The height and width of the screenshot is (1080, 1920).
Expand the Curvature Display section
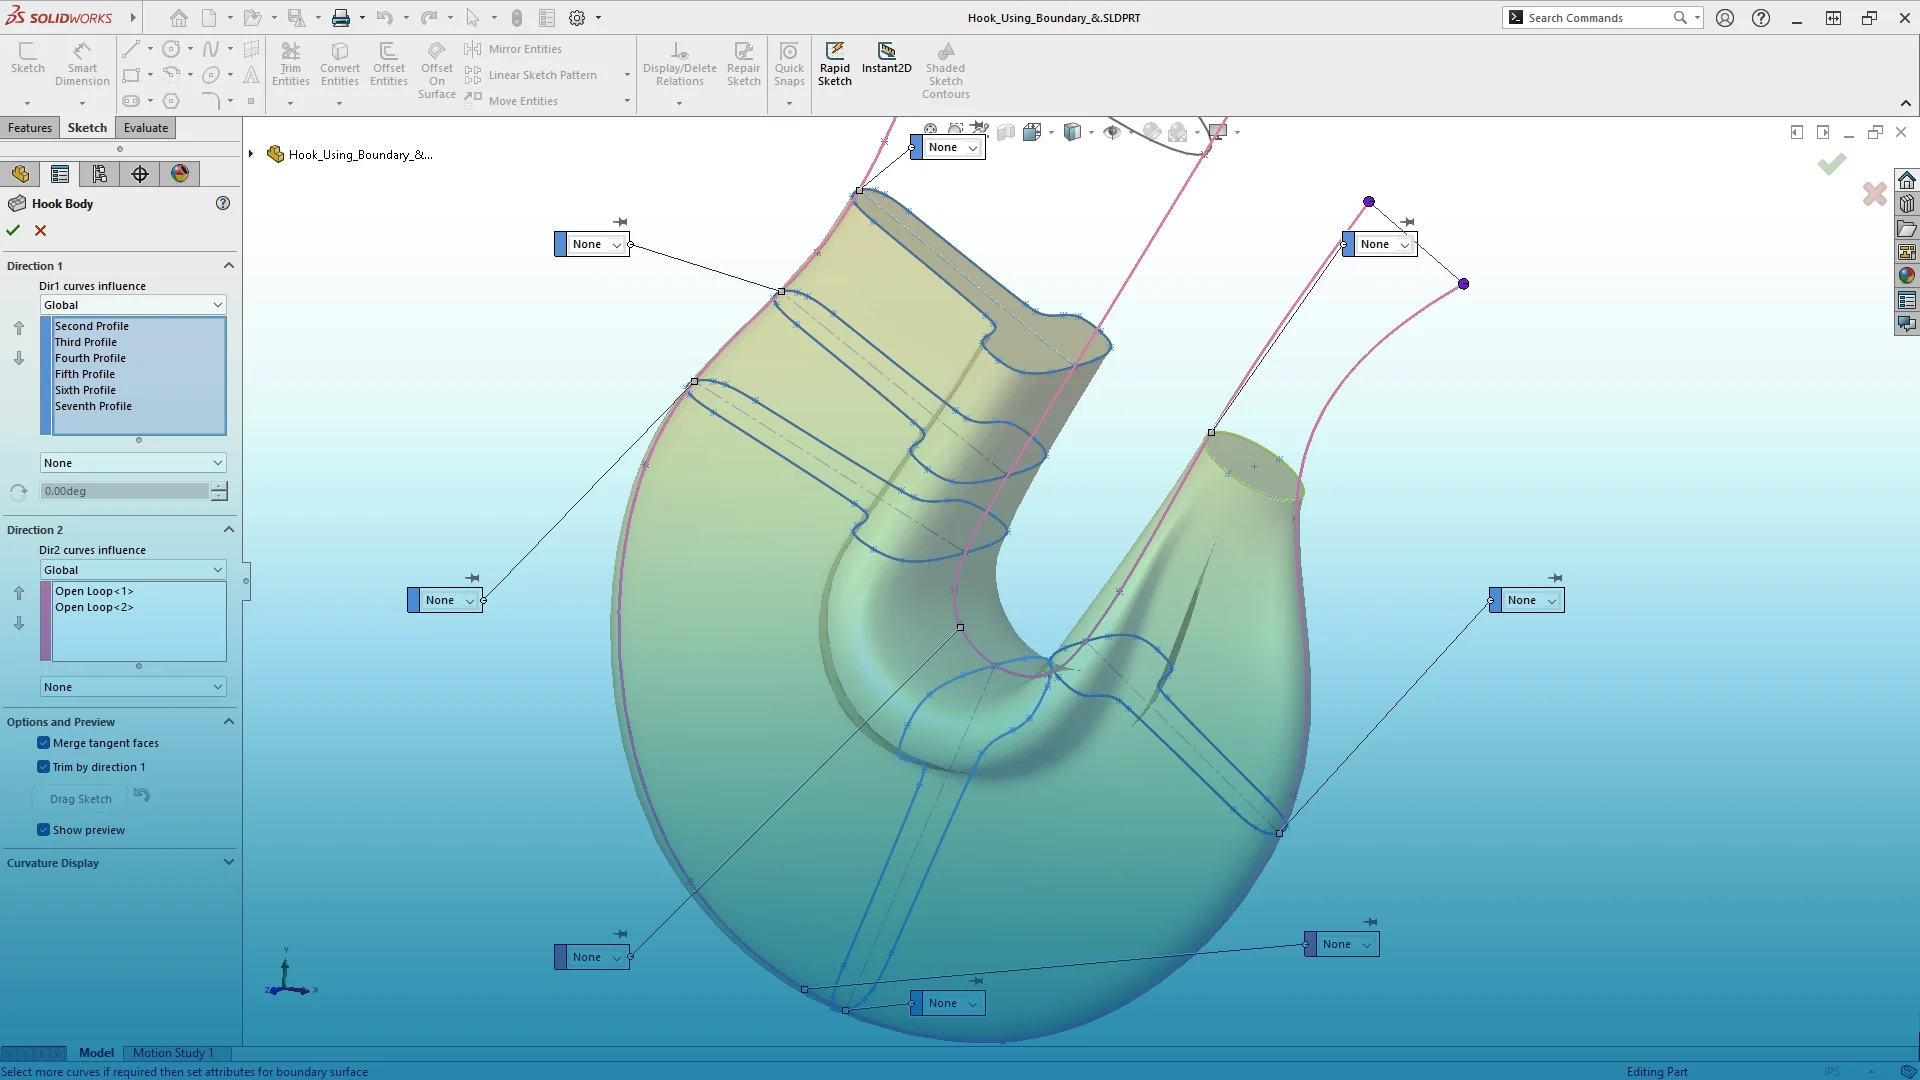pyautogui.click(x=228, y=862)
